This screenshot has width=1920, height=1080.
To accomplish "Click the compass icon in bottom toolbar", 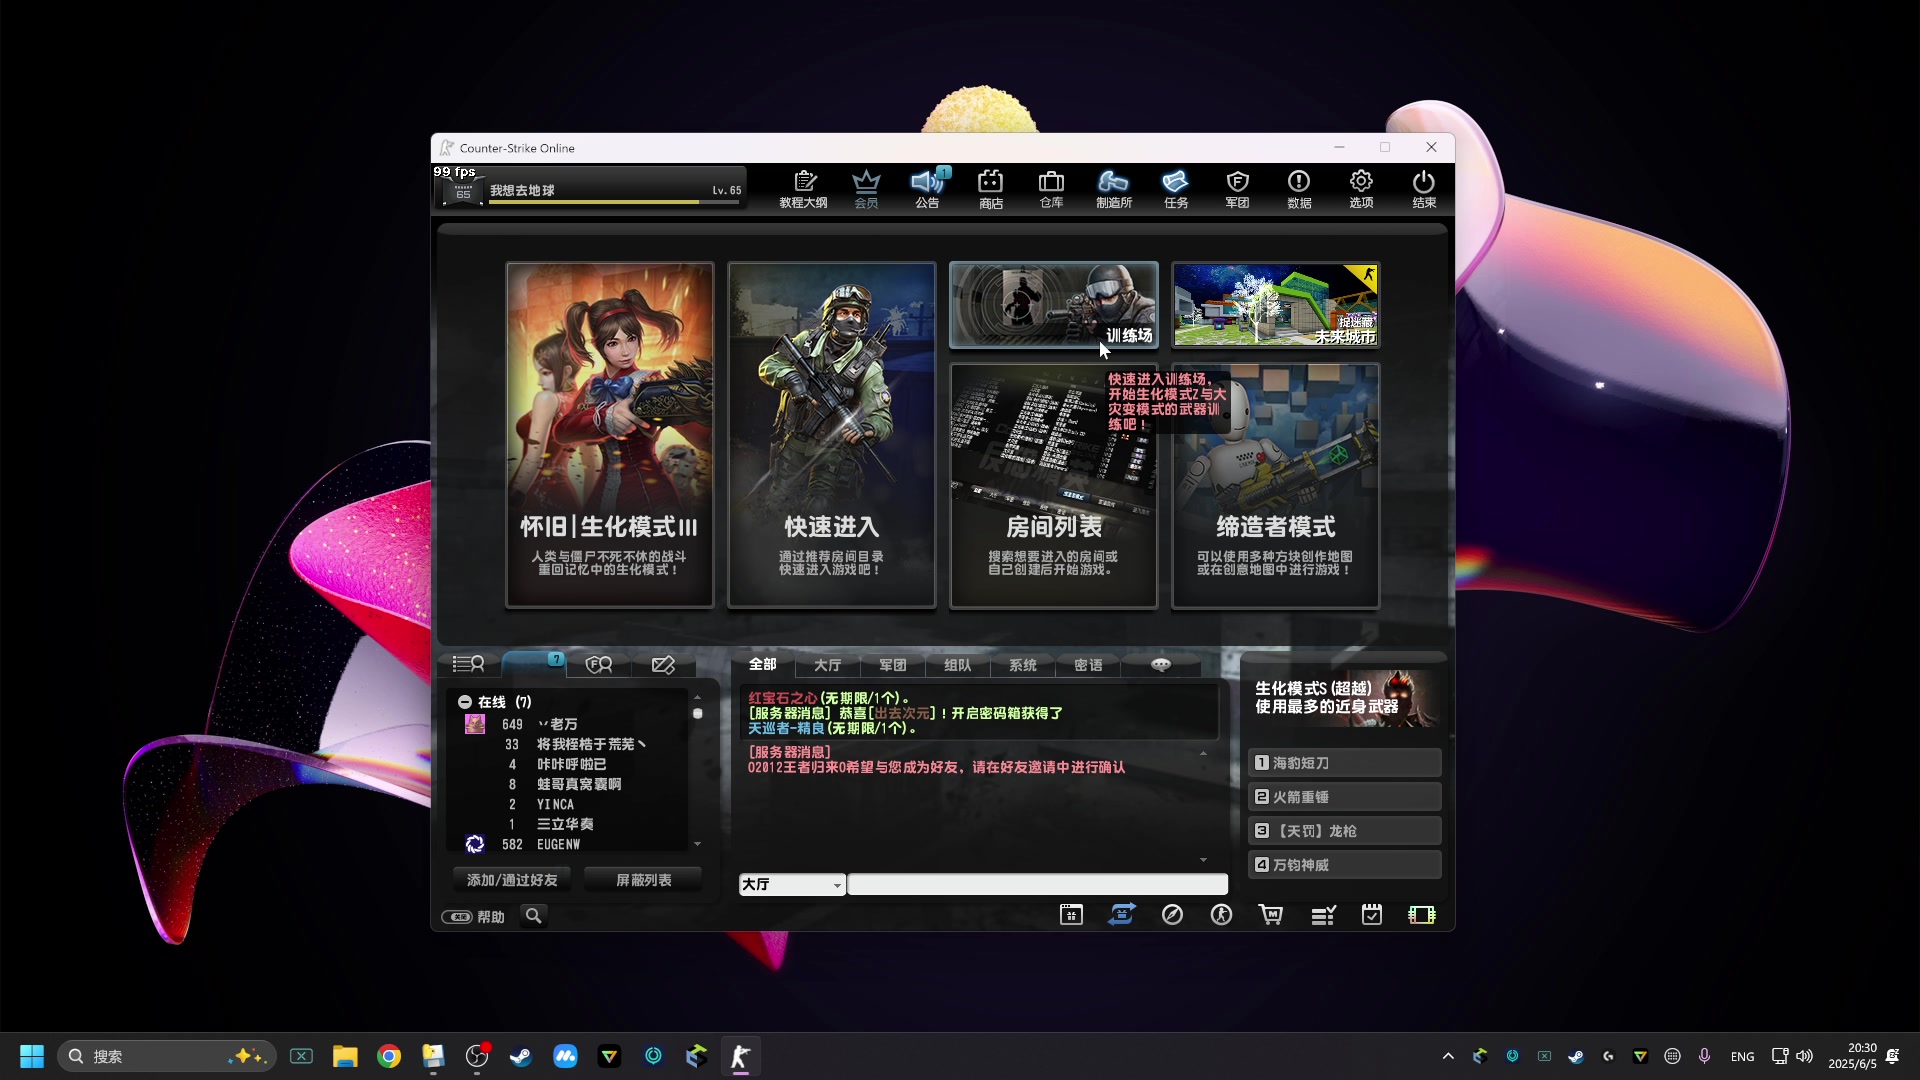I will pyautogui.click(x=1172, y=915).
